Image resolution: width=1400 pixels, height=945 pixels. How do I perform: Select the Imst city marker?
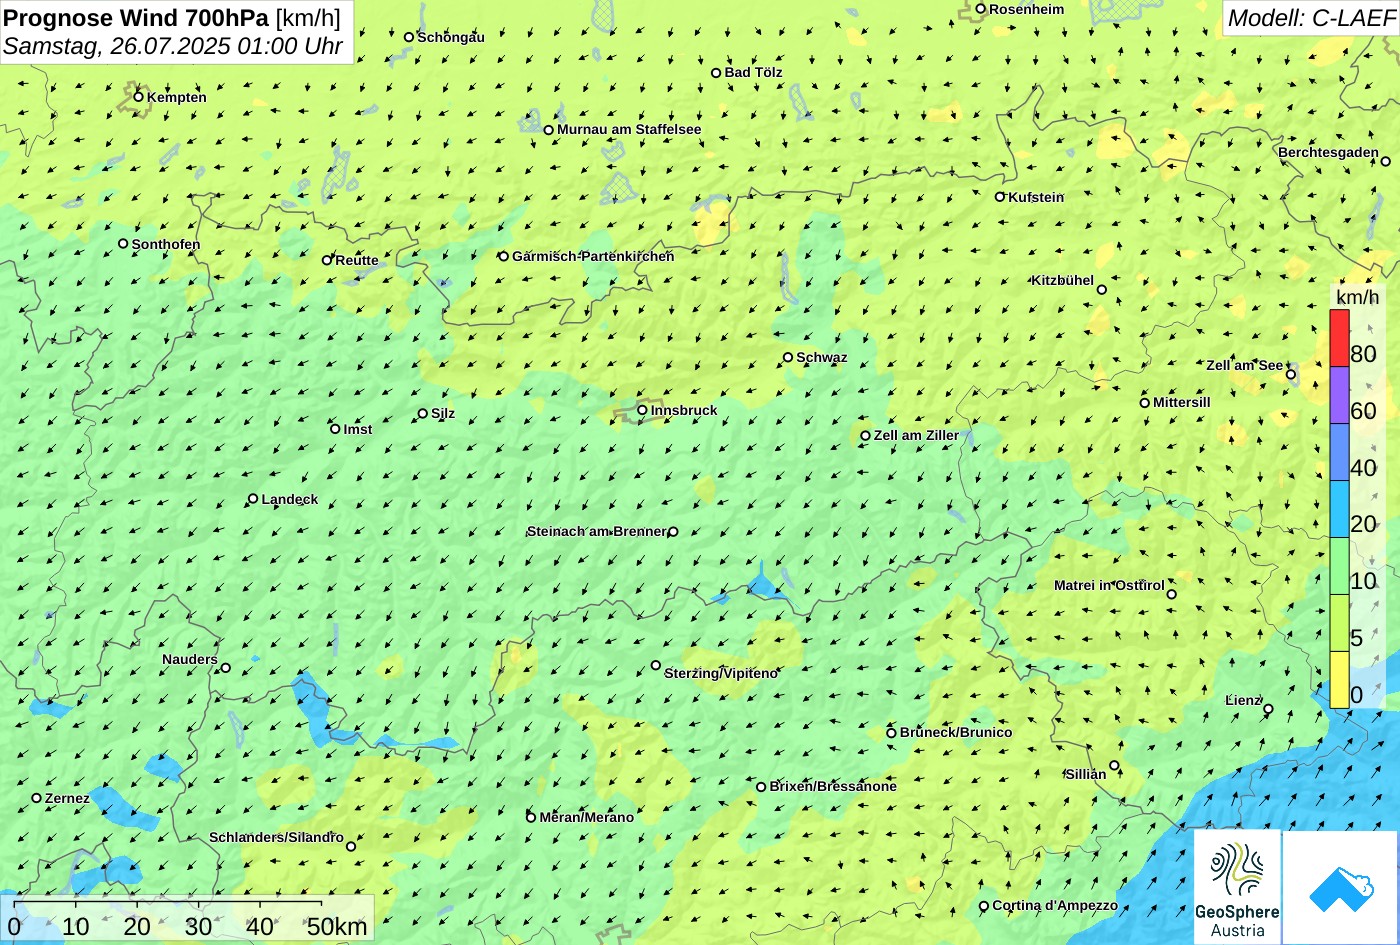tap(335, 429)
